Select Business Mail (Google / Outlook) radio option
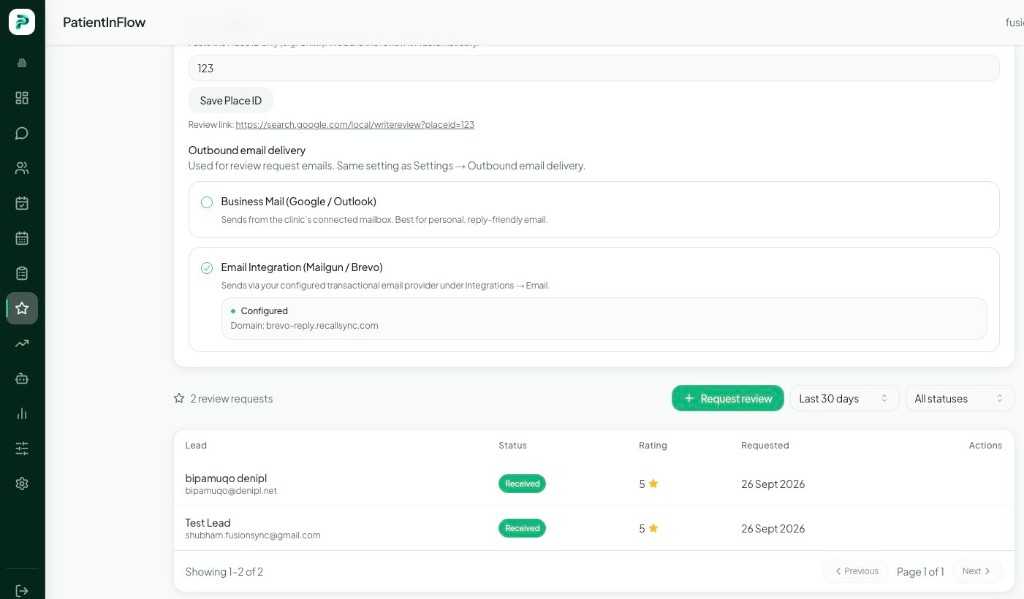Image resolution: width=1024 pixels, height=599 pixels. click(206, 202)
